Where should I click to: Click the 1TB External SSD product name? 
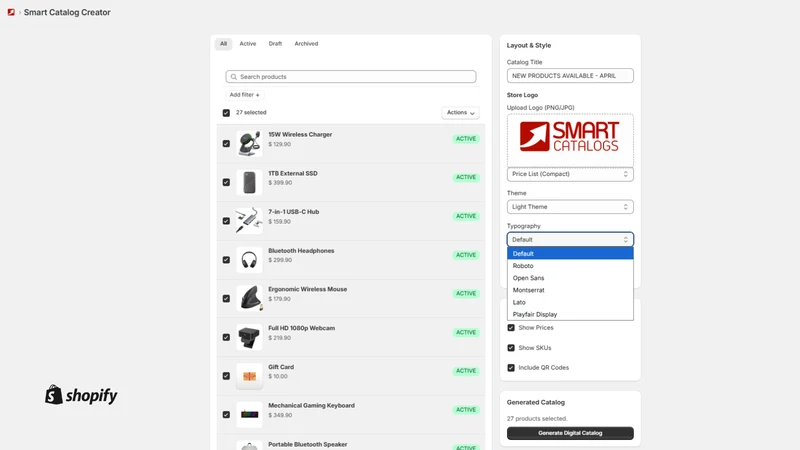[x=293, y=173]
